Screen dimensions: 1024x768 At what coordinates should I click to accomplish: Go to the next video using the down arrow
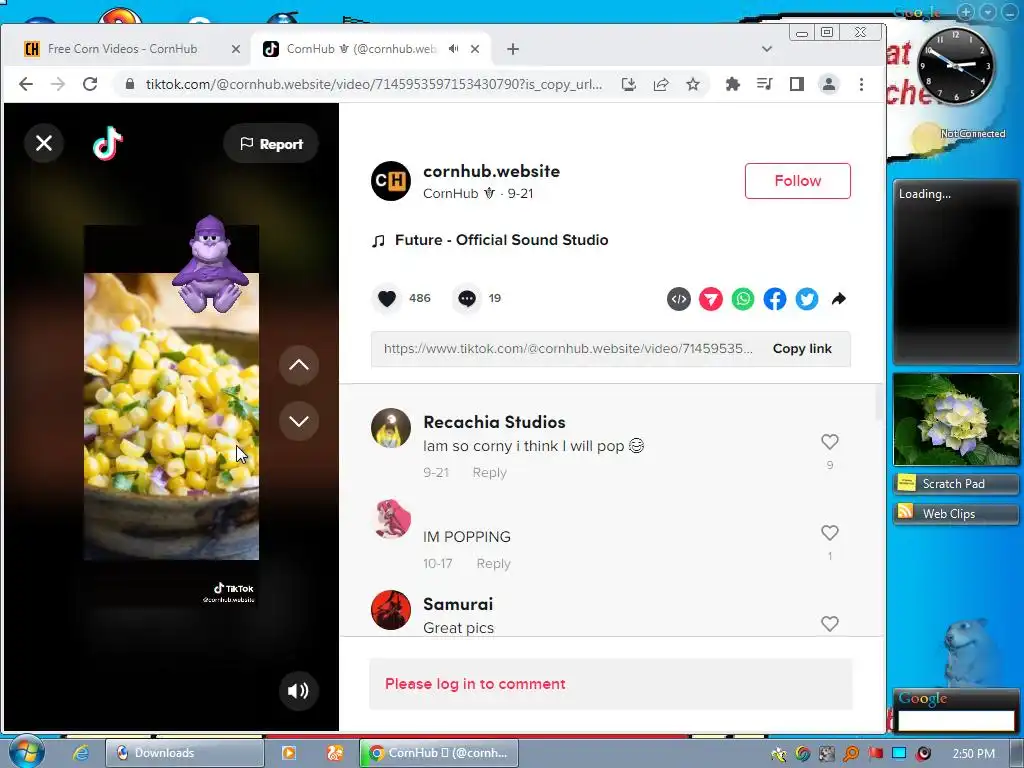pos(298,421)
